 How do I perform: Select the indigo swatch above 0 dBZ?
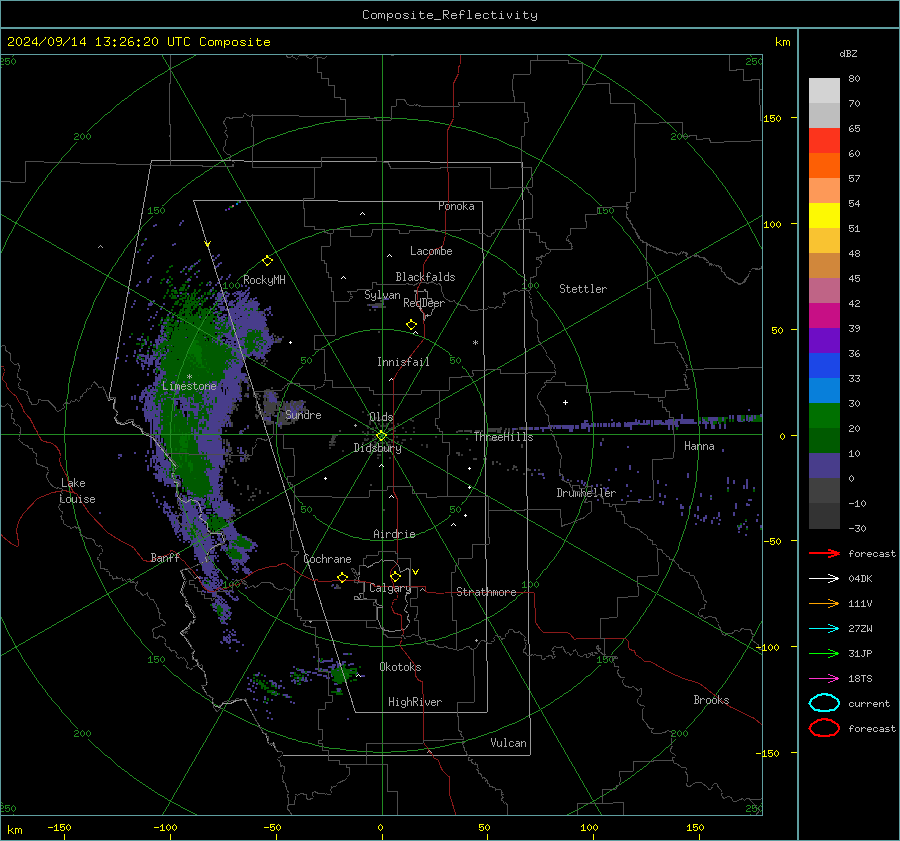pyautogui.click(x=824, y=465)
